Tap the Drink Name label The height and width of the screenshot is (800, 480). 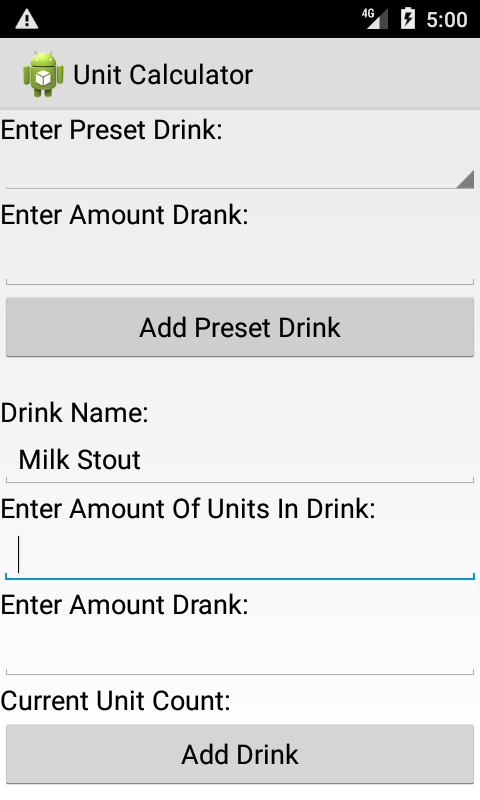pyautogui.click(x=74, y=412)
